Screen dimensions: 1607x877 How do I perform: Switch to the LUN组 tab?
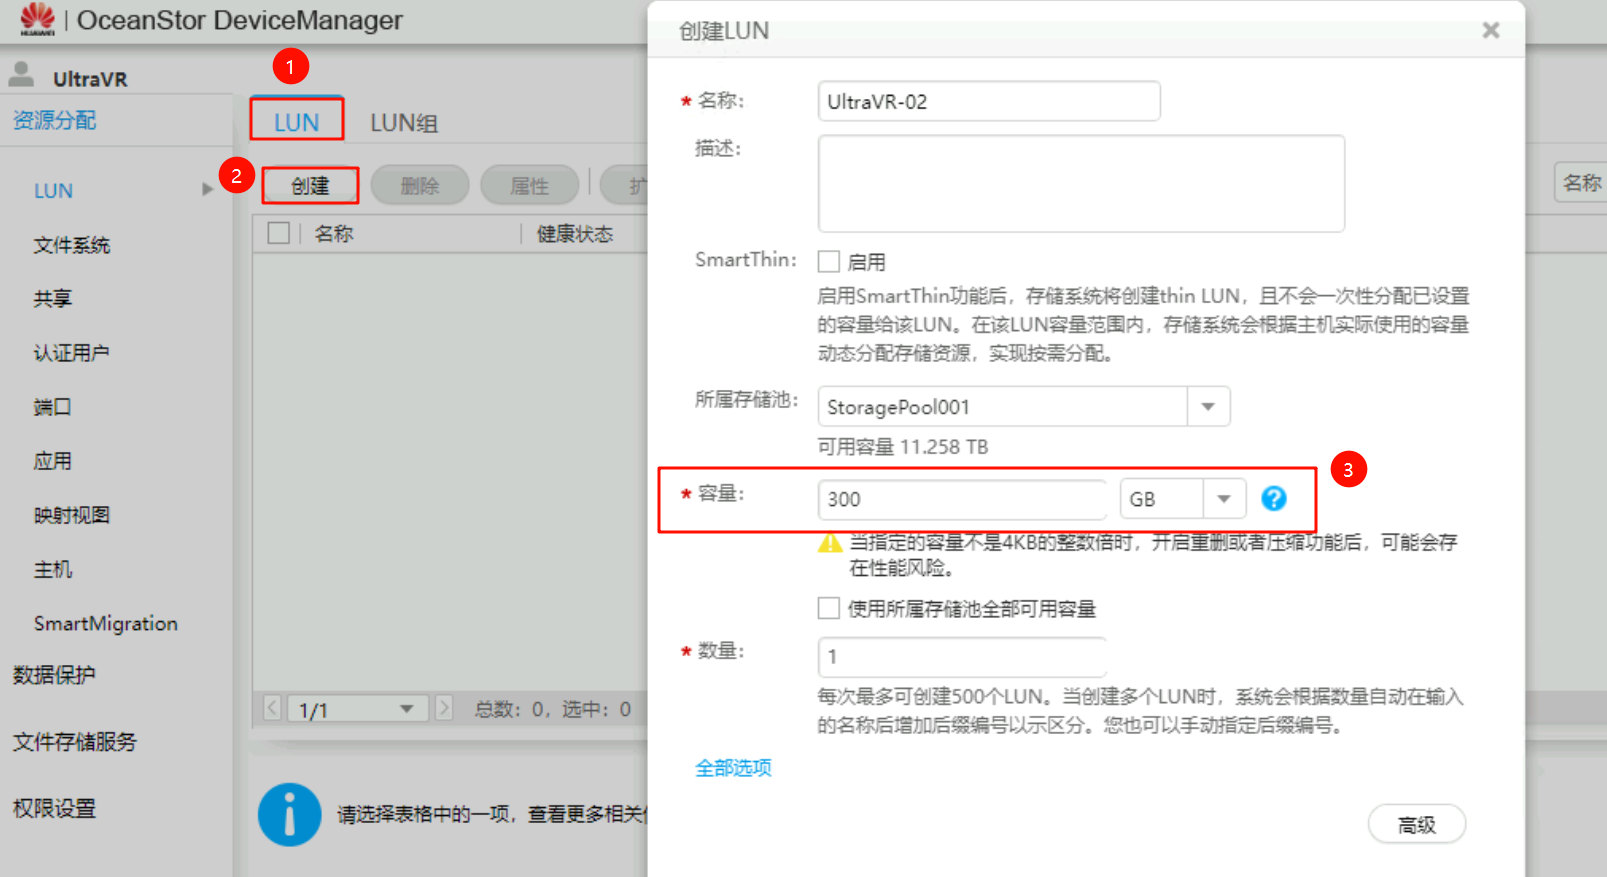404,123
